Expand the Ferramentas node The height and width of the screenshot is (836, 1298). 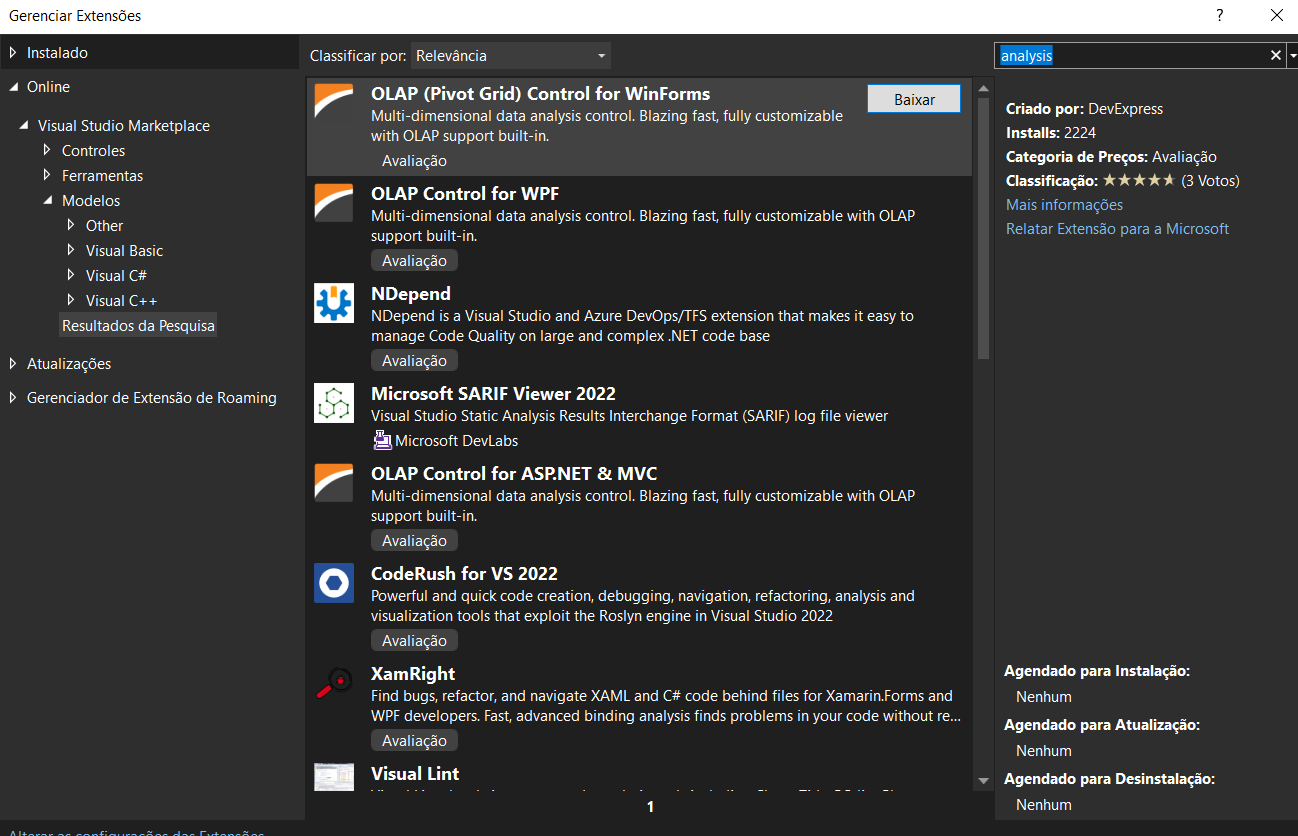point(47,176)
